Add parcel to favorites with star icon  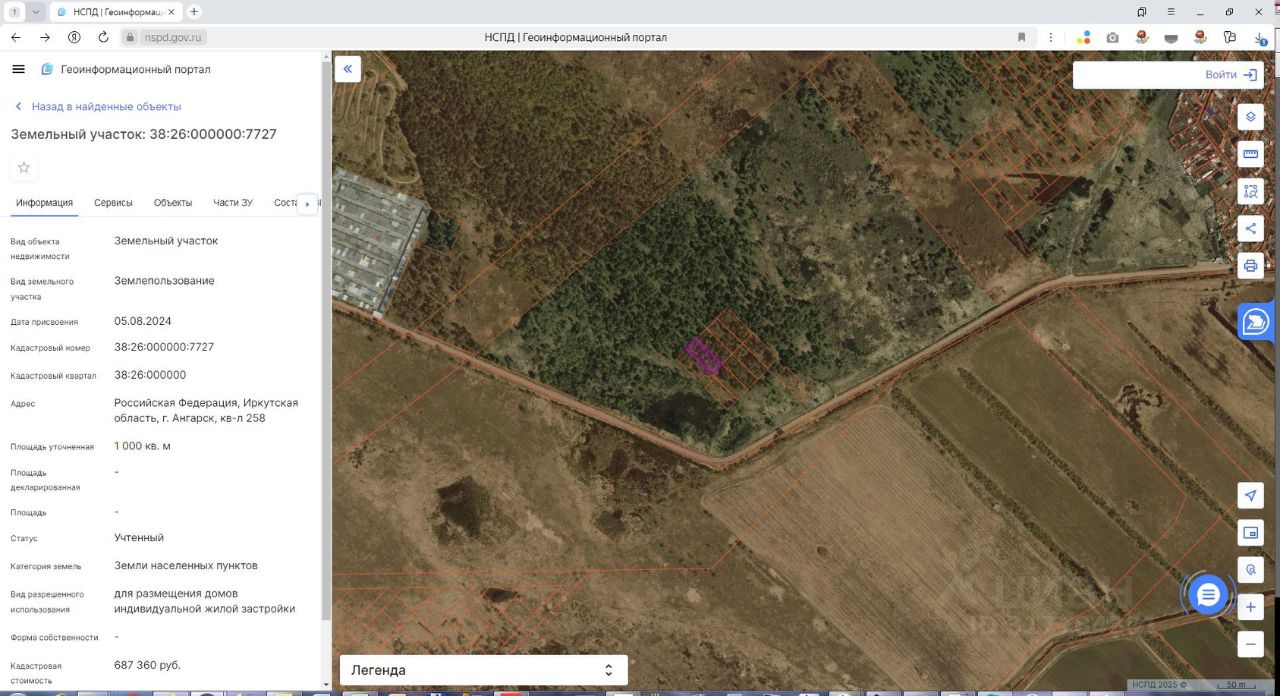24,167
